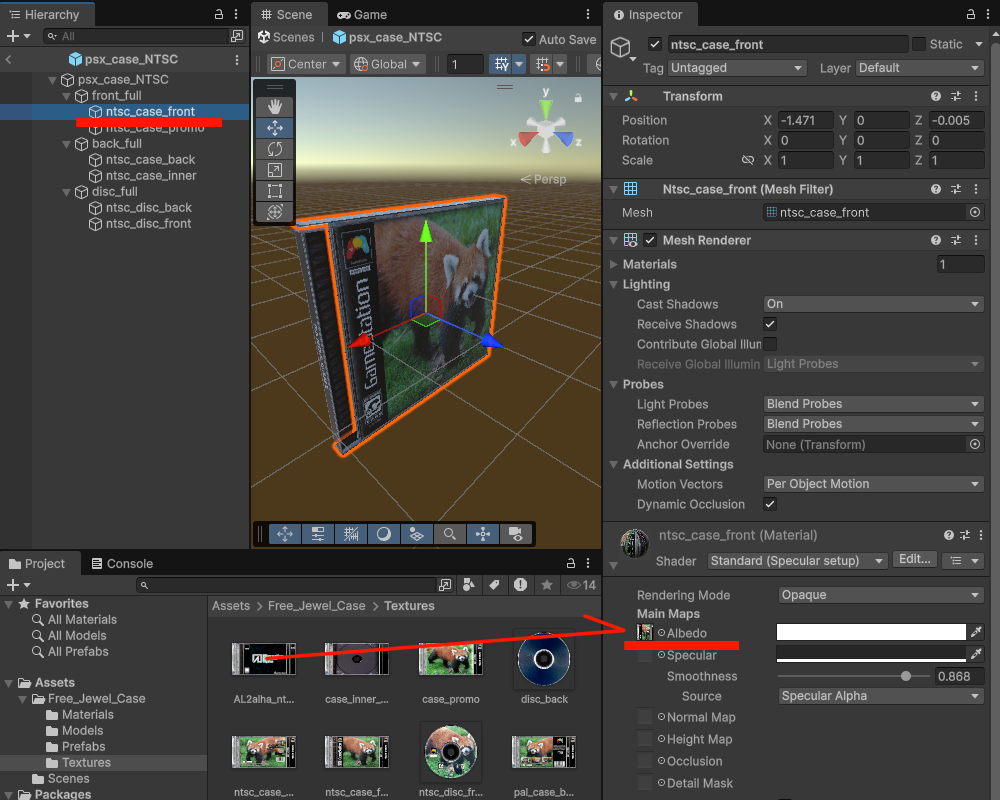Select the Hand view tool
This screenshot has height=800, width=1000.
coord(275,107)
